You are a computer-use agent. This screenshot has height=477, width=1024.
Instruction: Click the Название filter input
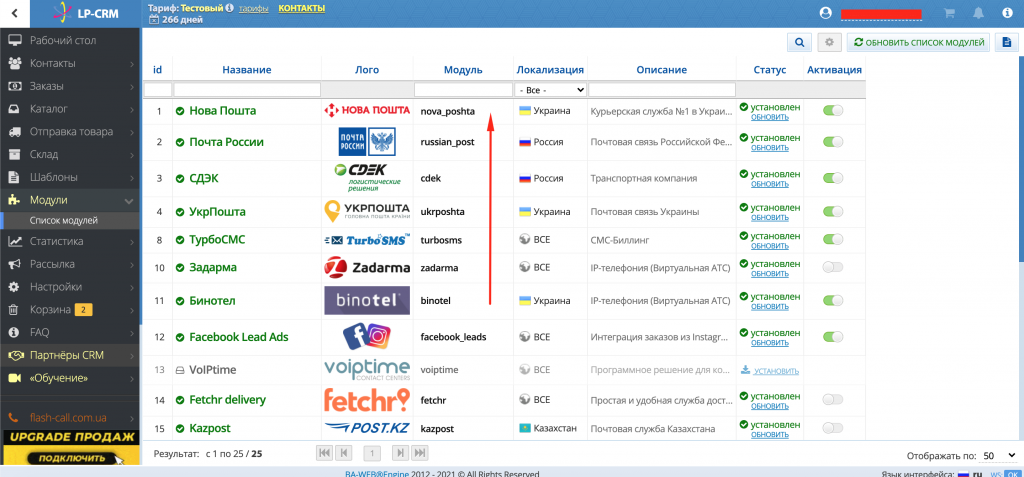pyautogui.click(x=248, y=90)
